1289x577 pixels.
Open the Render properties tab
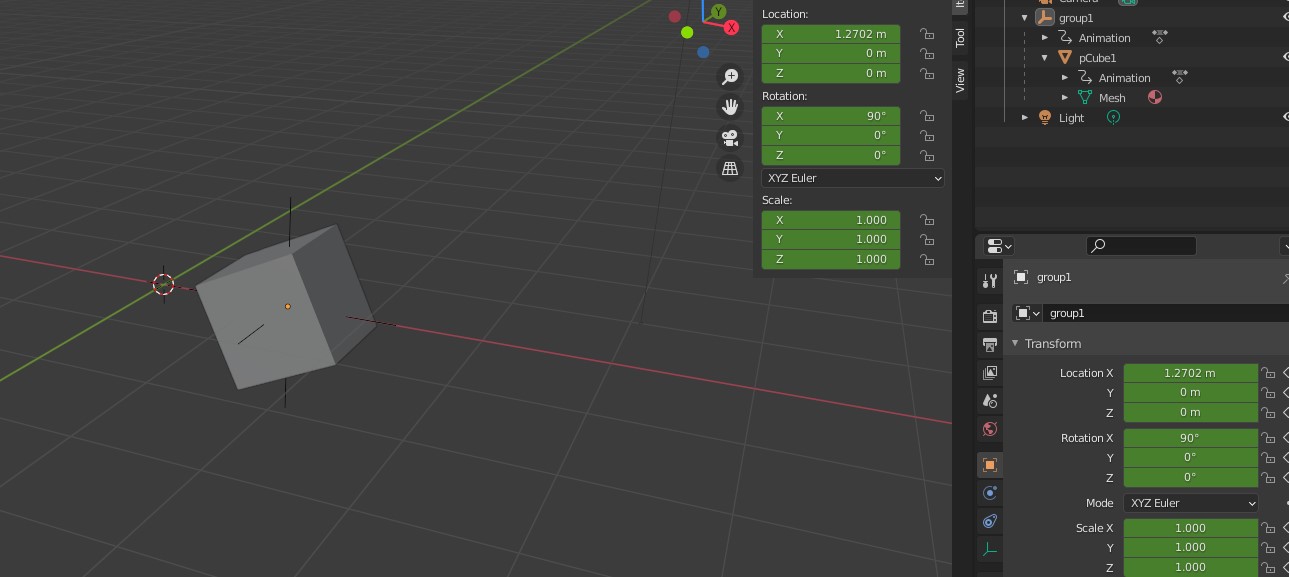[x=990, y=317]
